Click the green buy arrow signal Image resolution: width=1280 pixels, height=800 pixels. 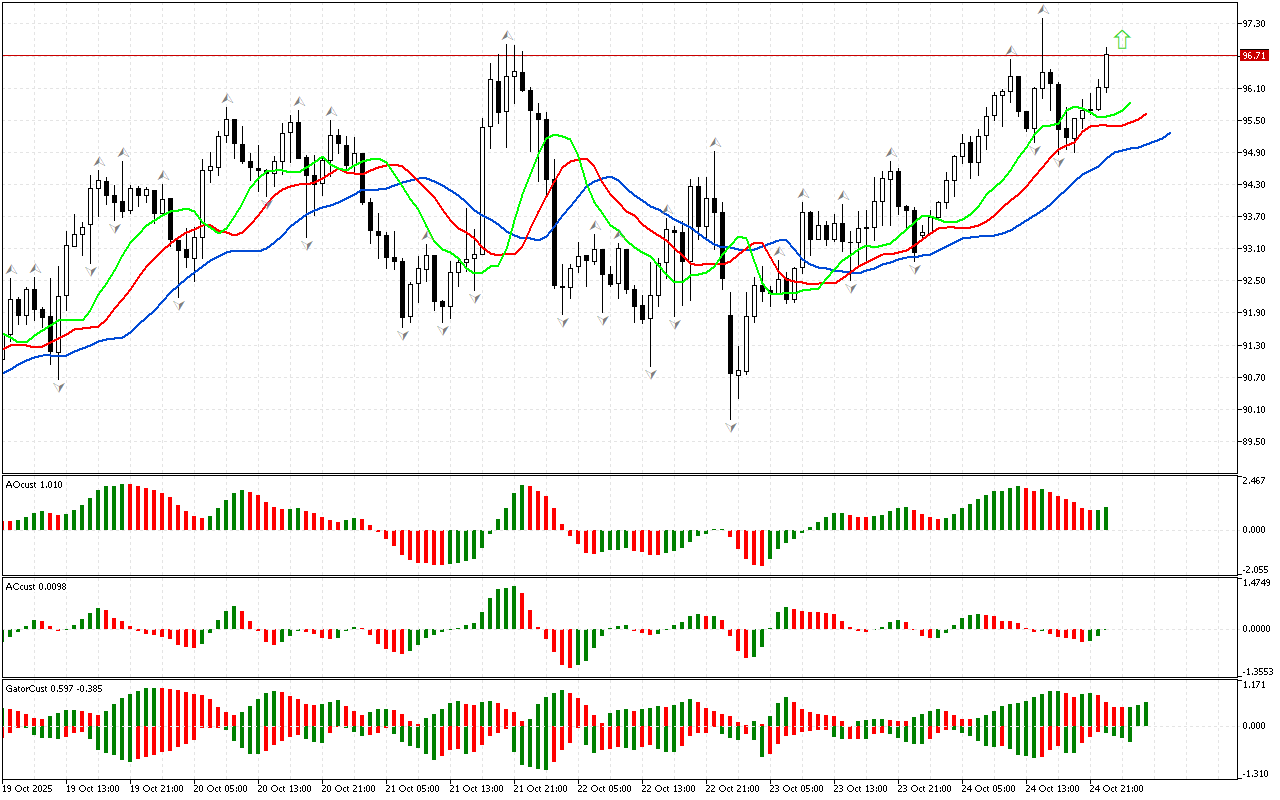coord(1122,40)
